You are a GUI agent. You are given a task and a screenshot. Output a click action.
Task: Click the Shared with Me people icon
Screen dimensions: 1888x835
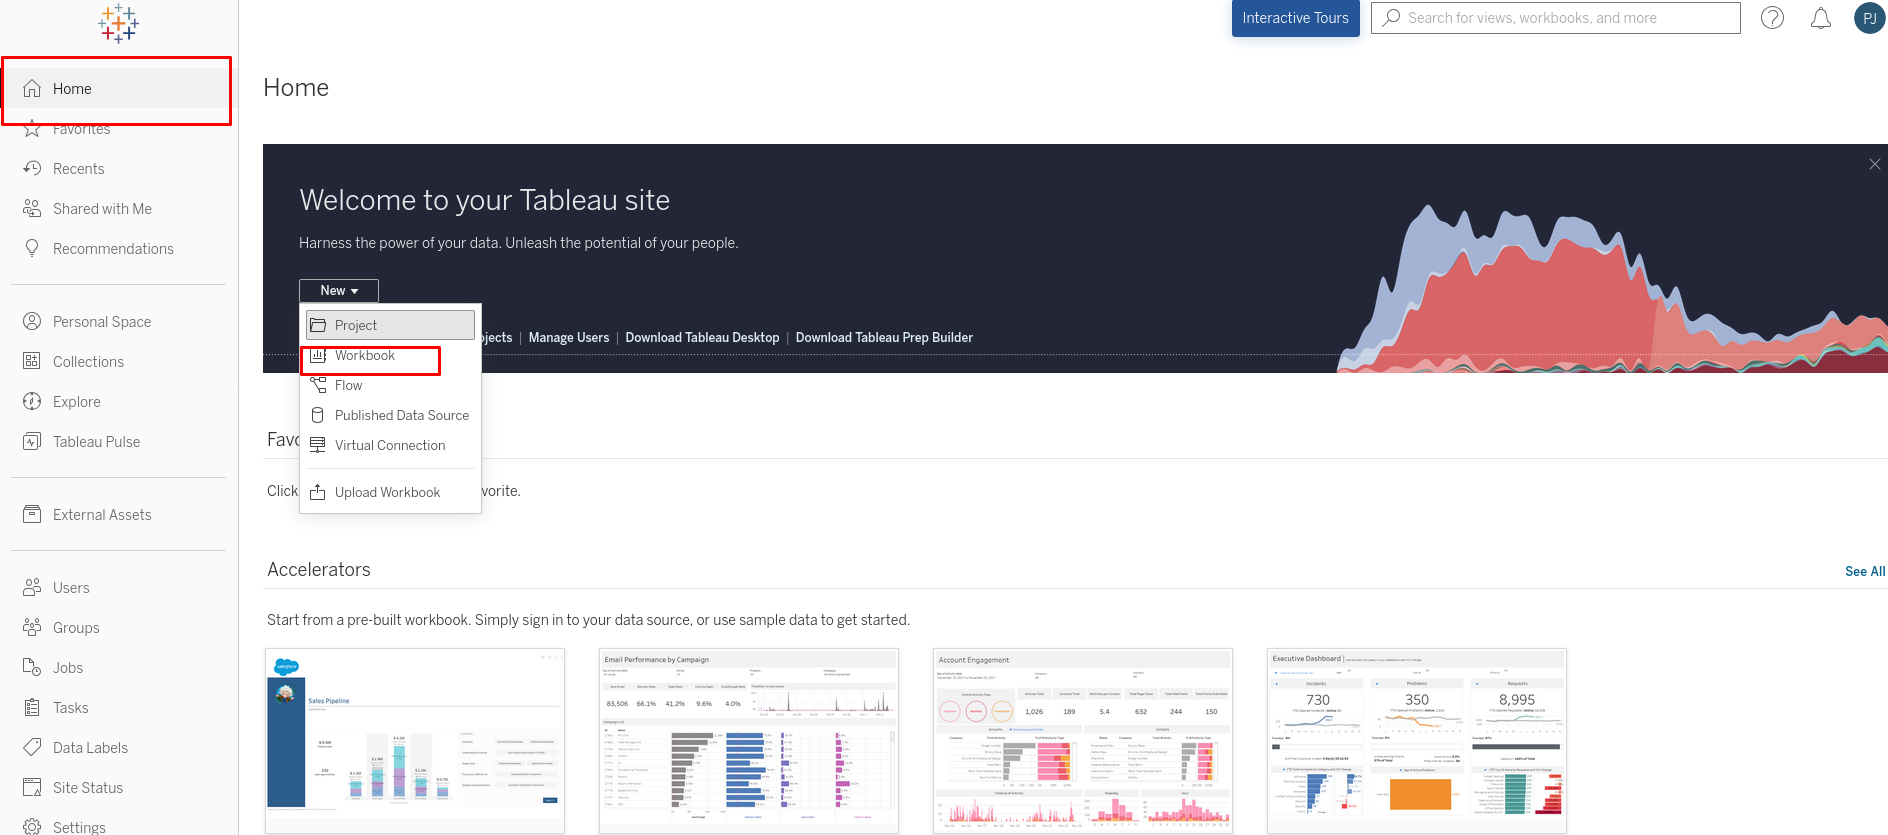[32, 208]
